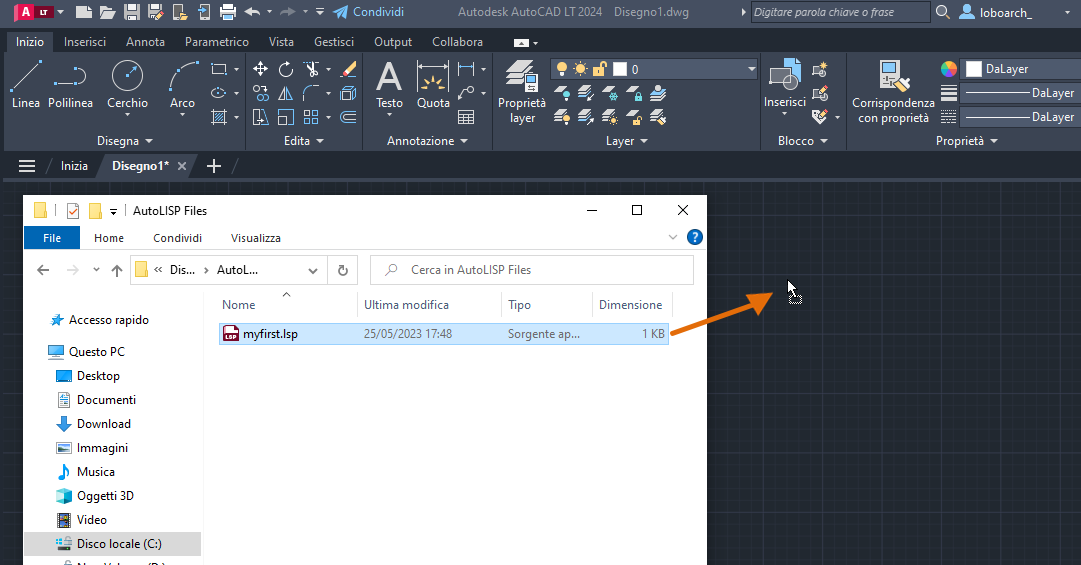Click the File button in Explorer

click(52, 238)
